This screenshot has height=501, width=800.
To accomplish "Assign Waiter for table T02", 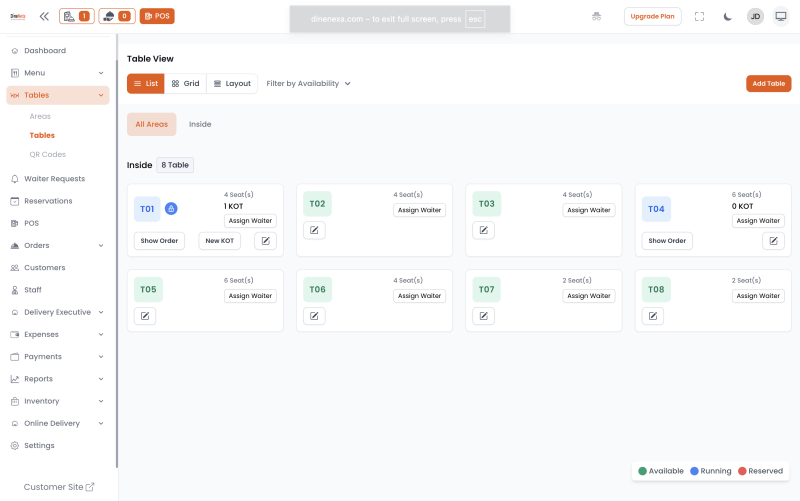I will point(419,210).
